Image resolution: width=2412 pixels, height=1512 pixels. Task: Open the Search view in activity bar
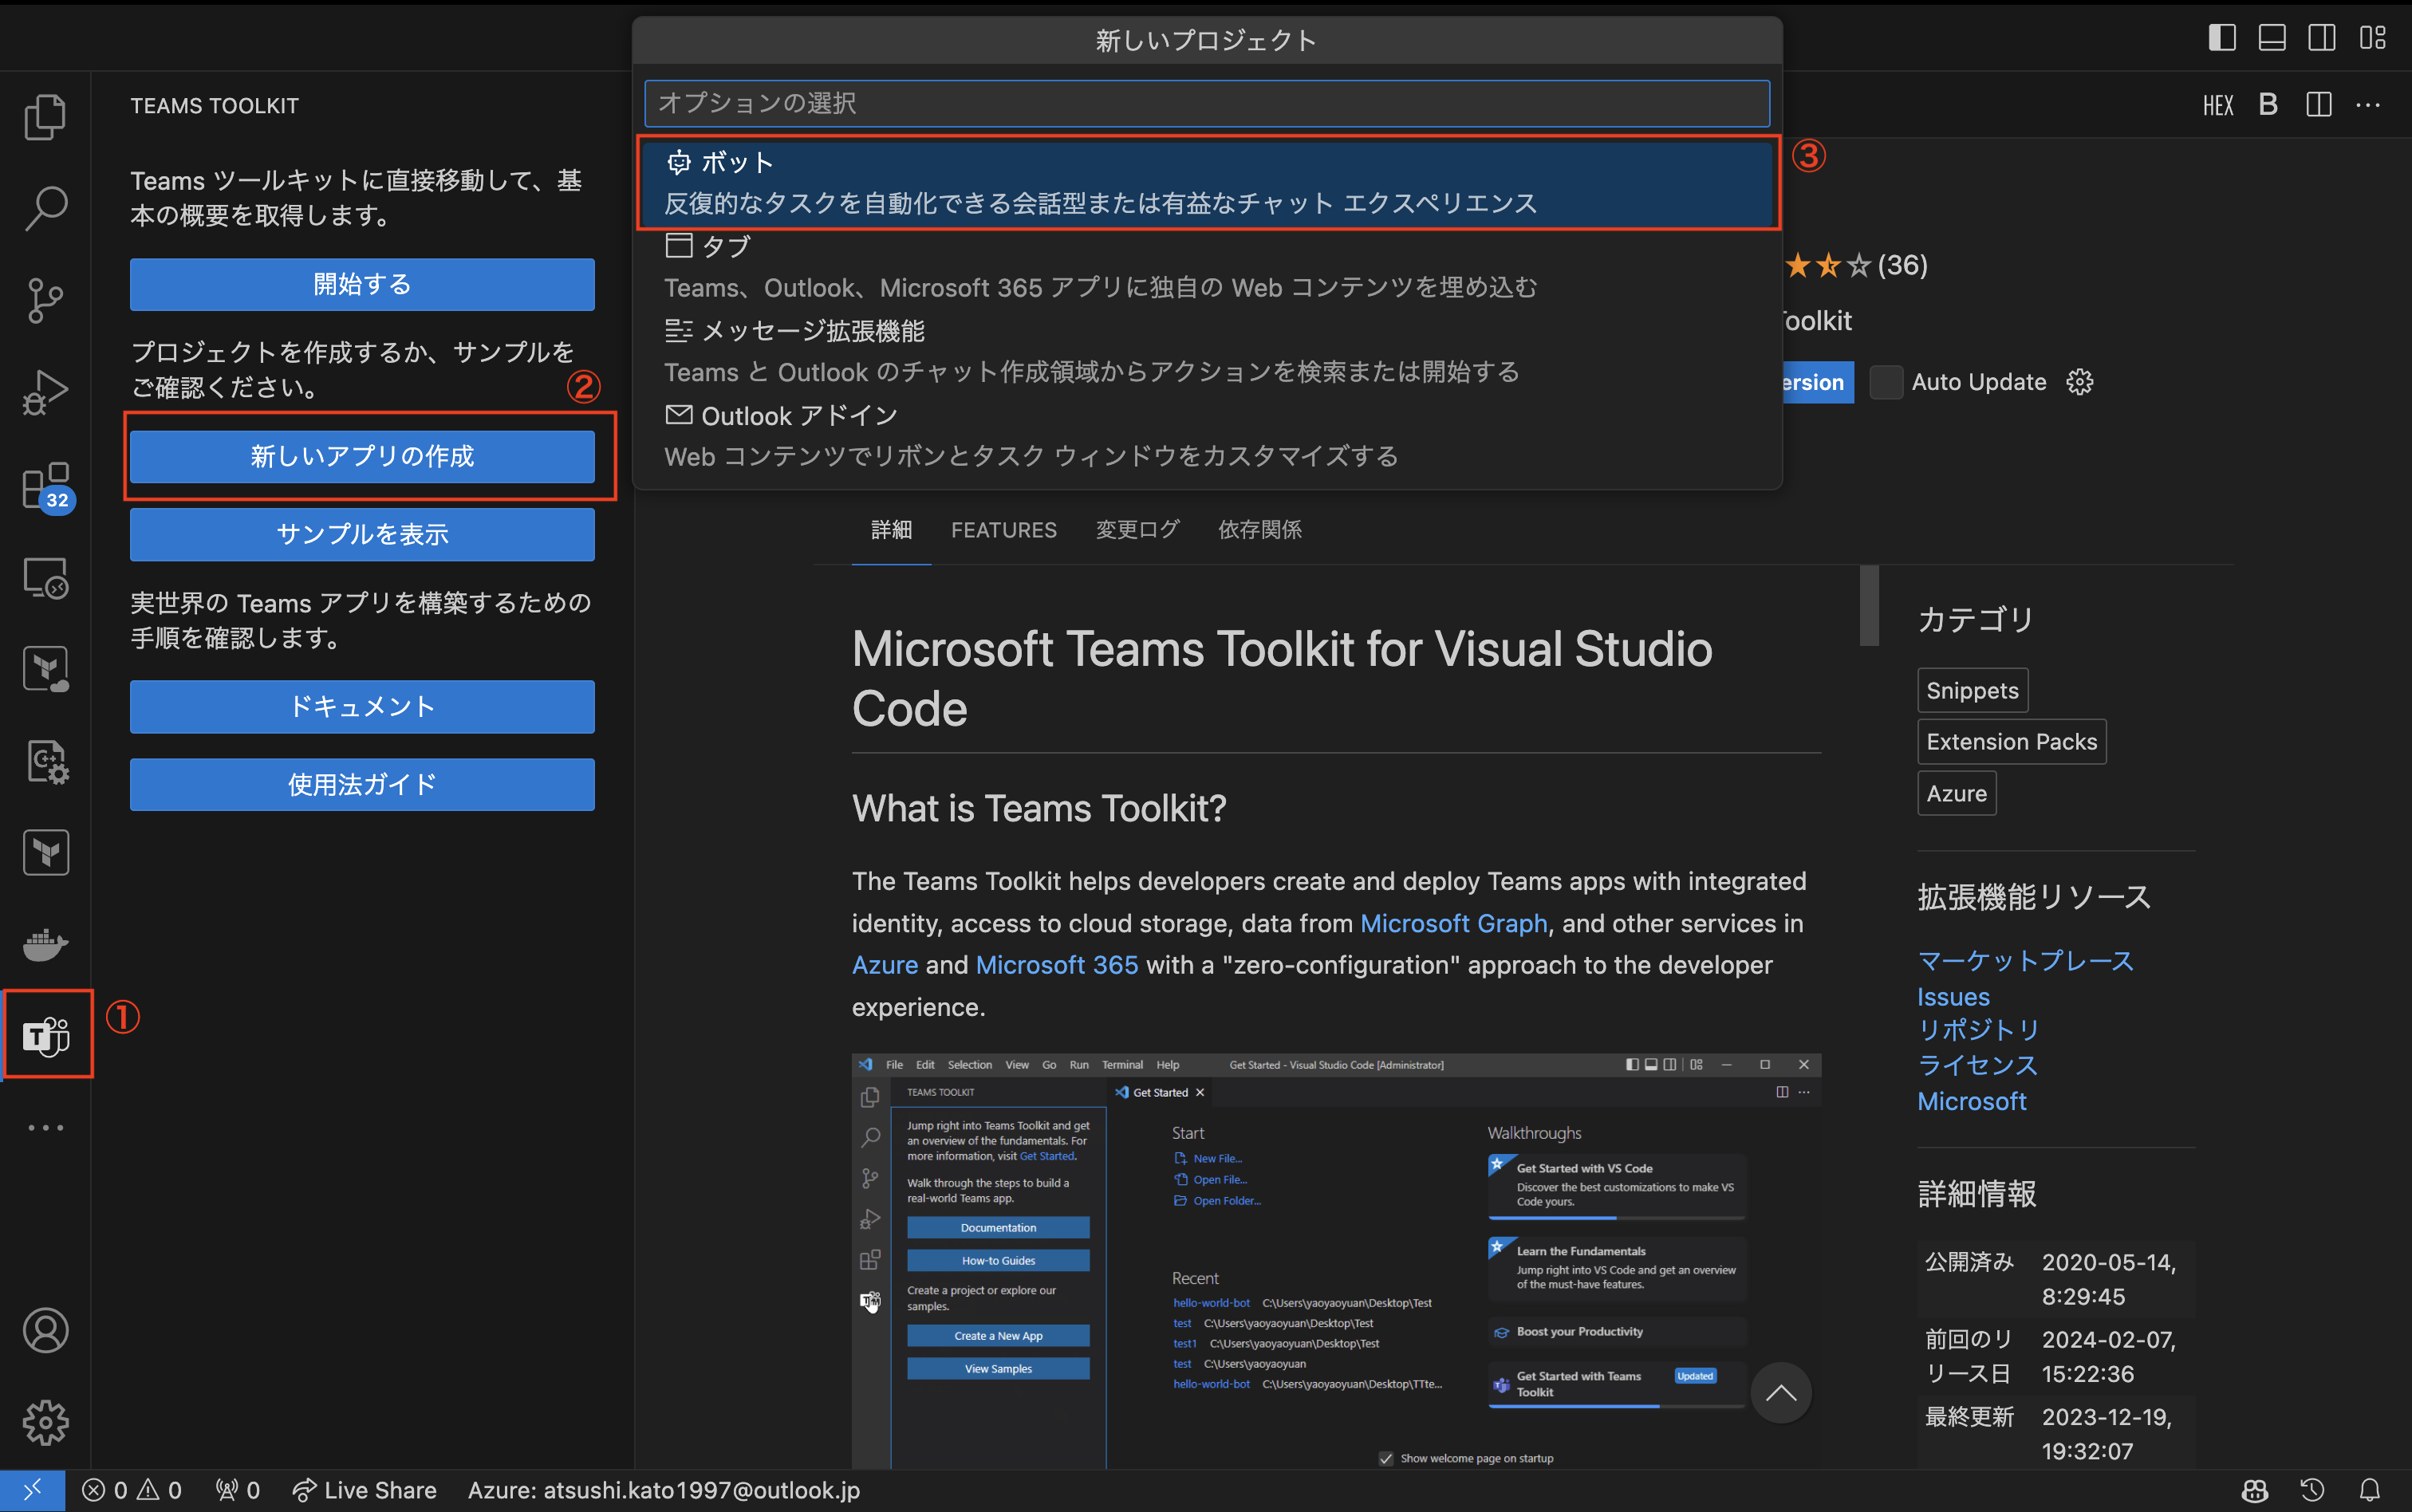45,208
